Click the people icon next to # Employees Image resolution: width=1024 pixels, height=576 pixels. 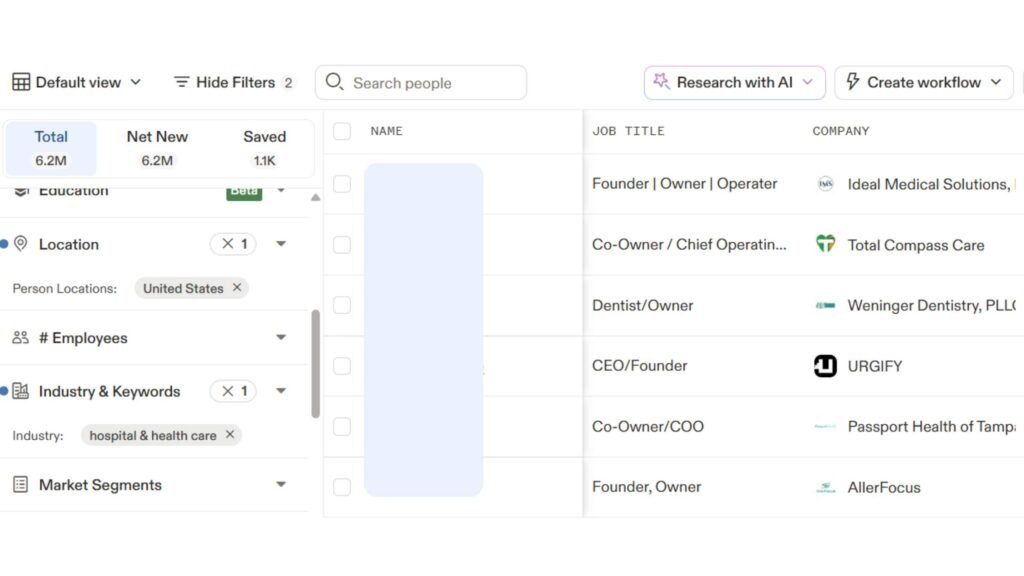[x=20, y=338]
